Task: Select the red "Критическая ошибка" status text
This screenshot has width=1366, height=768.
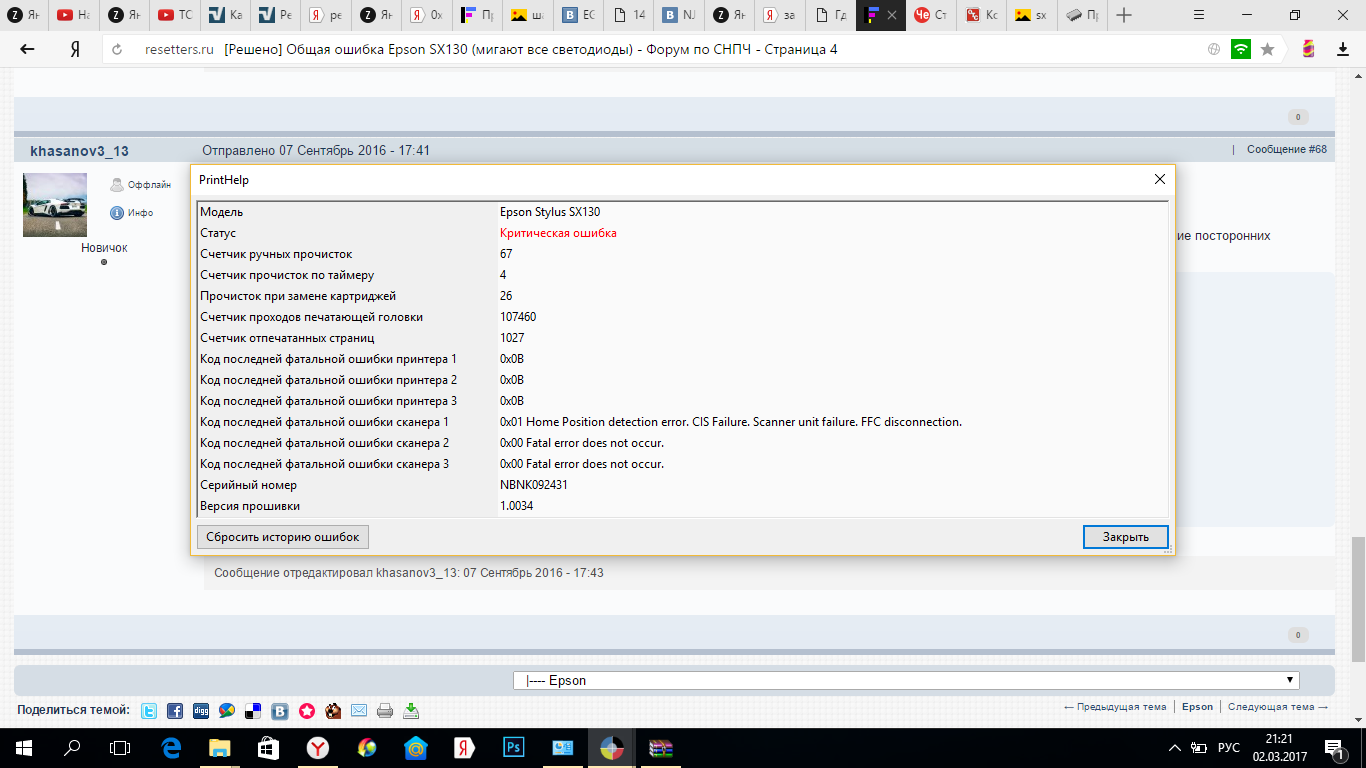Action: (x=558, y=233)
